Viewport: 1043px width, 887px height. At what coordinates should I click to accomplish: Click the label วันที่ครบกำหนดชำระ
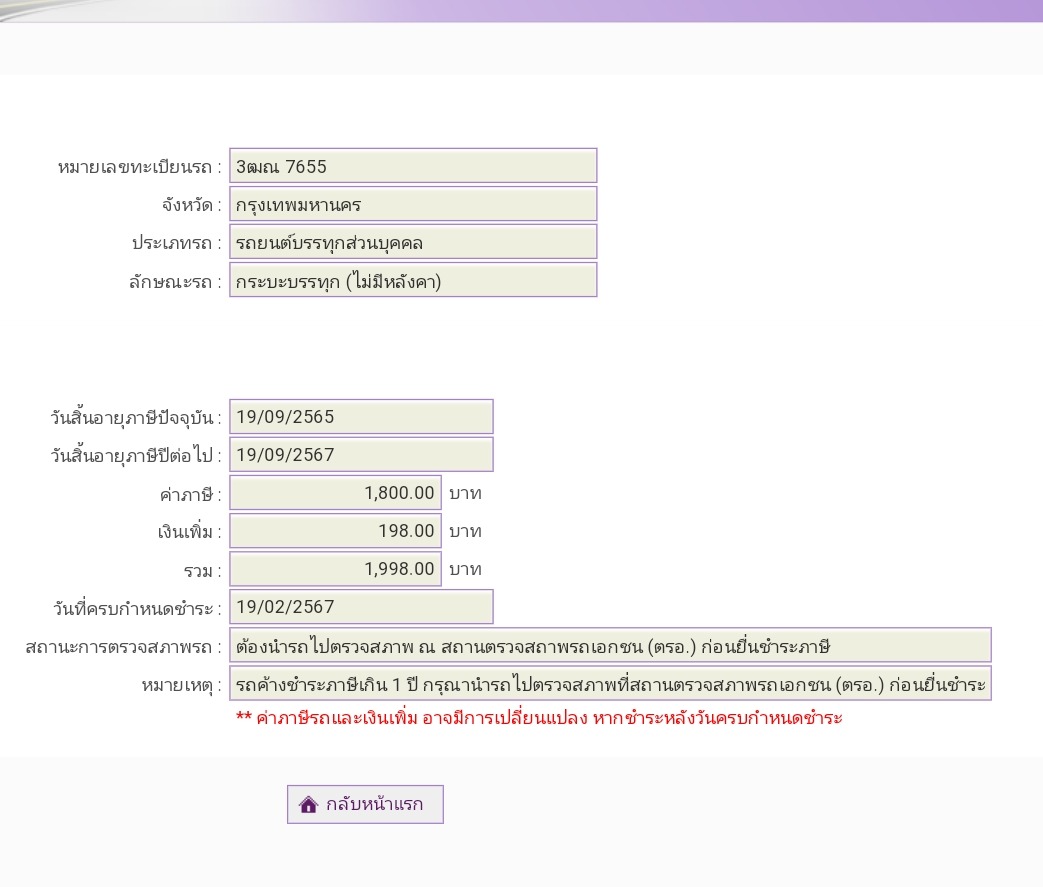[137, 608]
